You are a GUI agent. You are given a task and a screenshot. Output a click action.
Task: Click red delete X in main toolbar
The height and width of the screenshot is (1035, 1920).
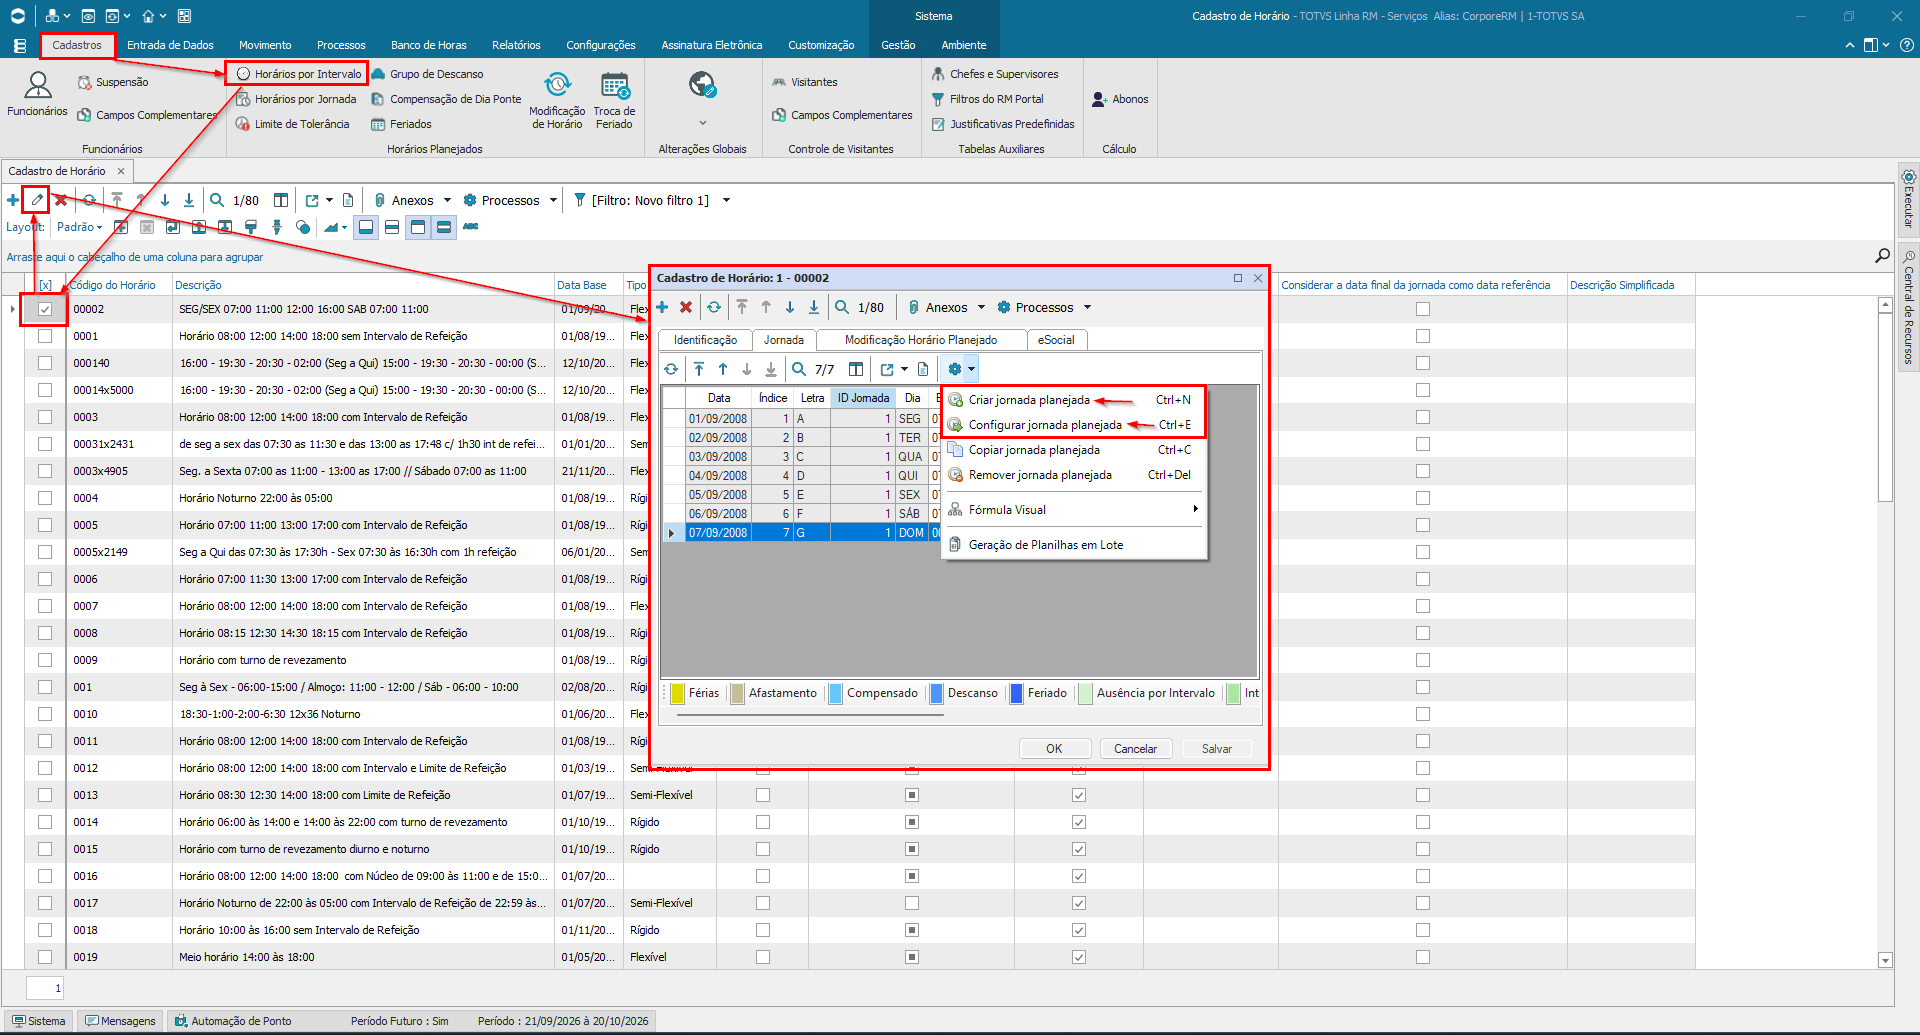tap(61, 200)
